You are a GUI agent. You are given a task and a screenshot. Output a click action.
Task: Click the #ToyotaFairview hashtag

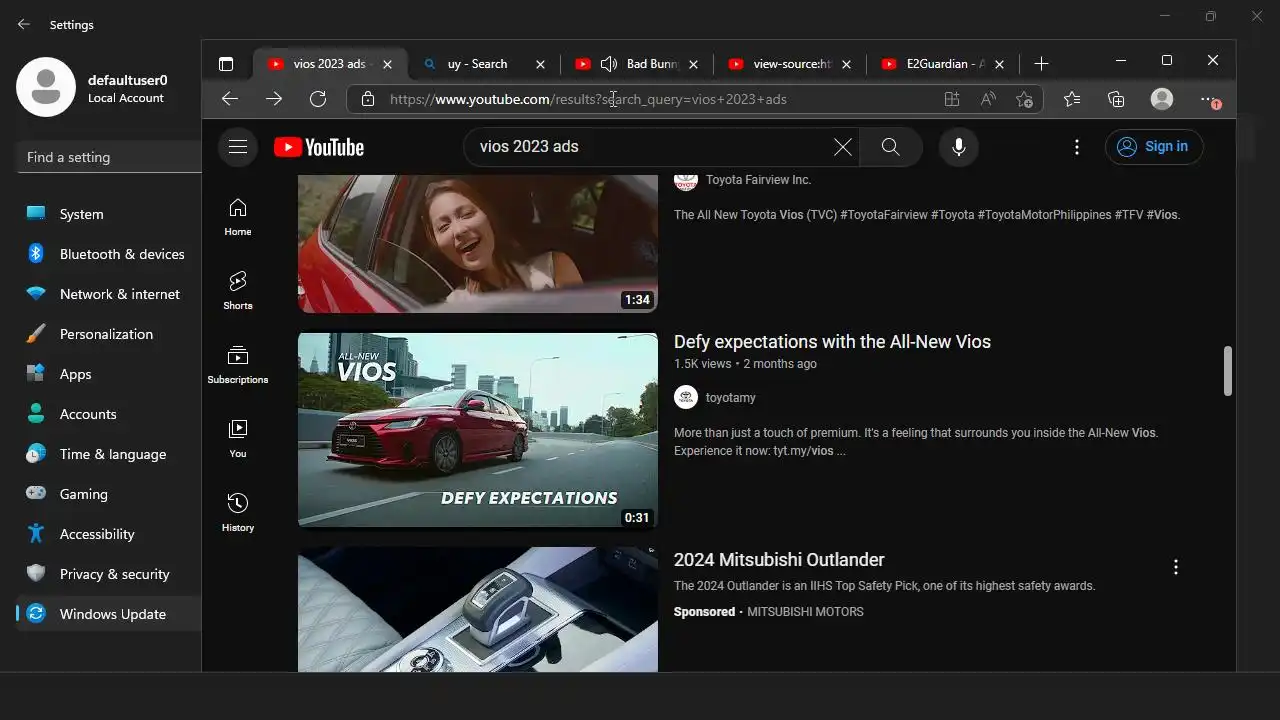pos(881,215)
